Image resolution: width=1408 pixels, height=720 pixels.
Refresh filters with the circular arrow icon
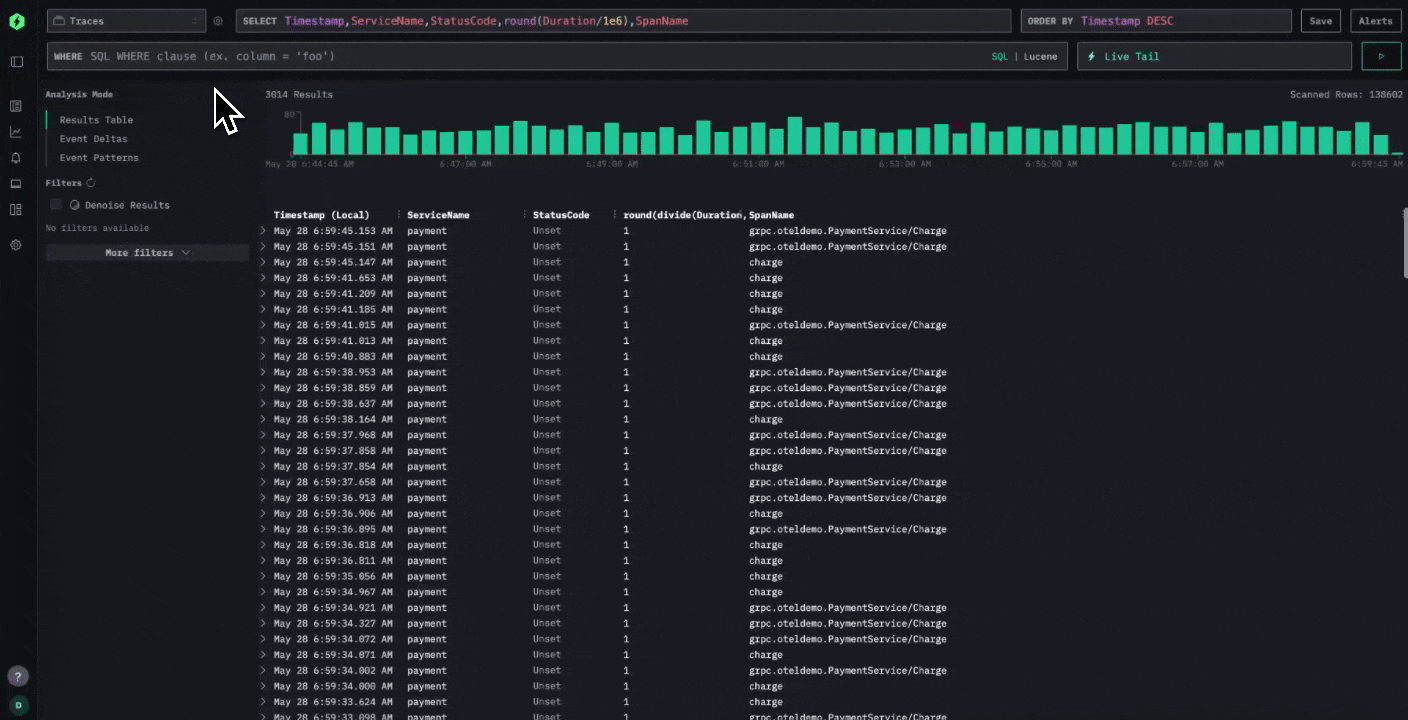(91, 183)
